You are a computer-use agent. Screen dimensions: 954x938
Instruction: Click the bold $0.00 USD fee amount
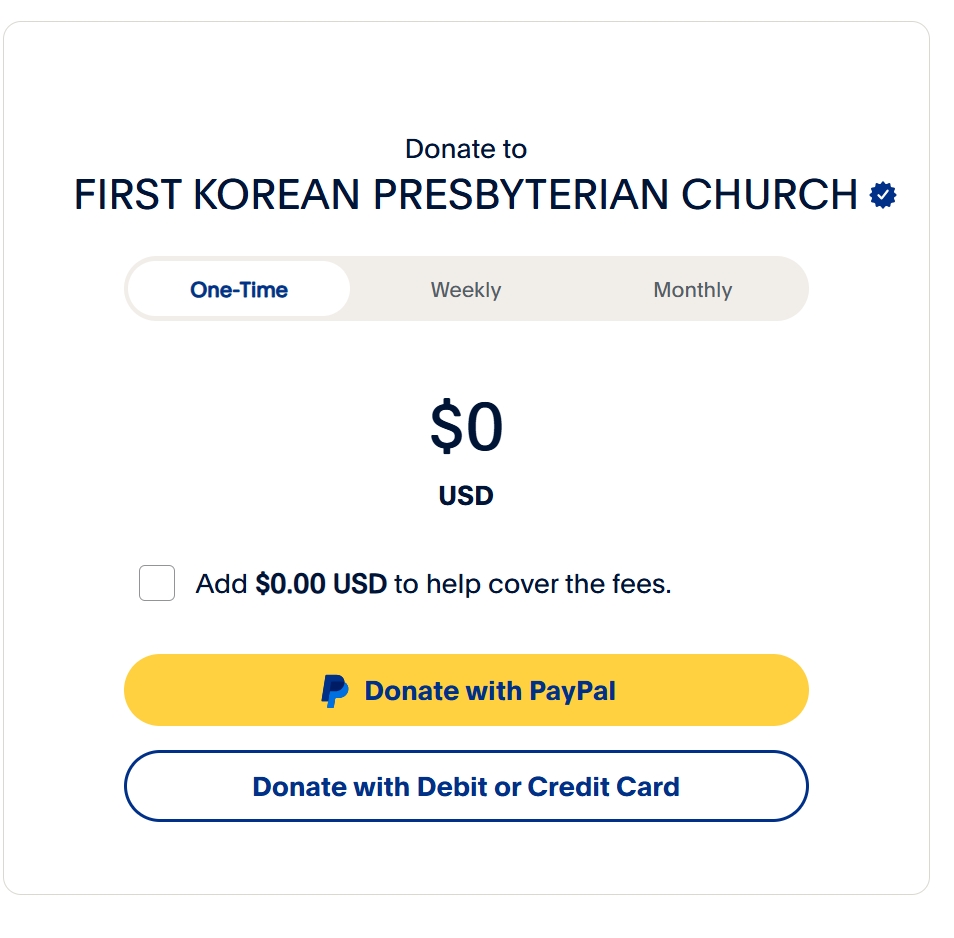click(321, 584)
